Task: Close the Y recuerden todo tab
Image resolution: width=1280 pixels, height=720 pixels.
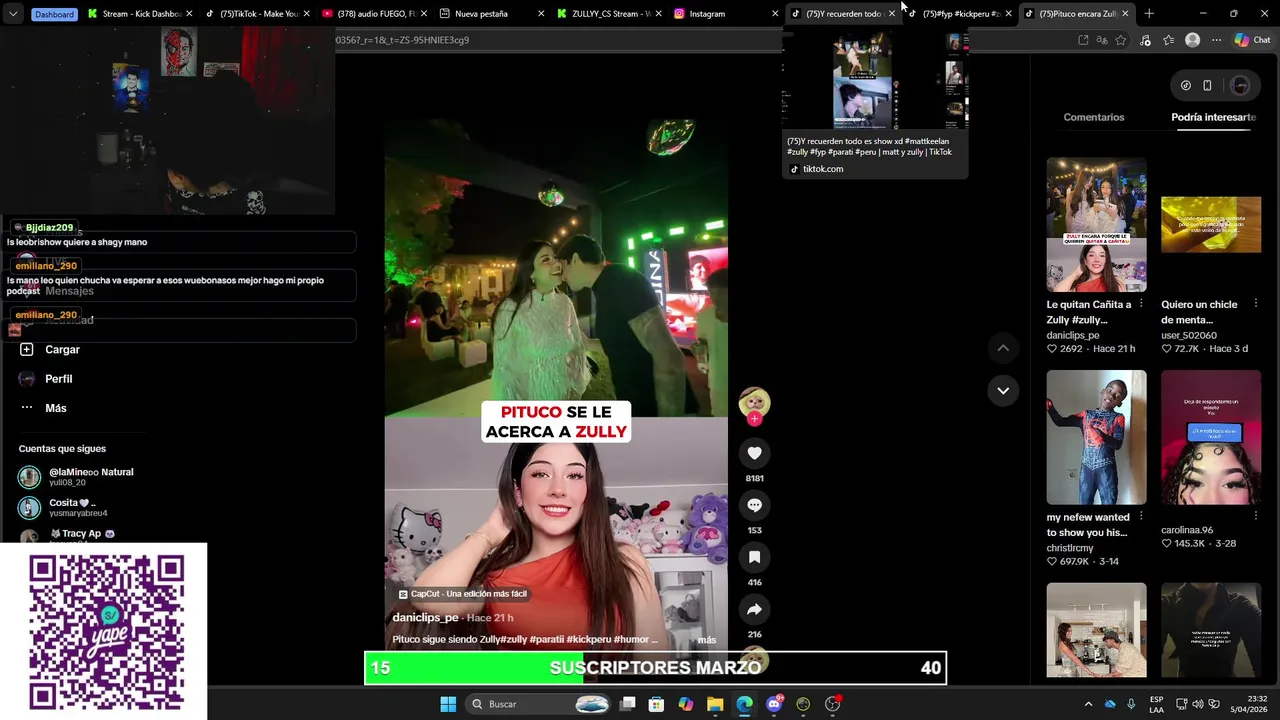Action: pos(892,14)
